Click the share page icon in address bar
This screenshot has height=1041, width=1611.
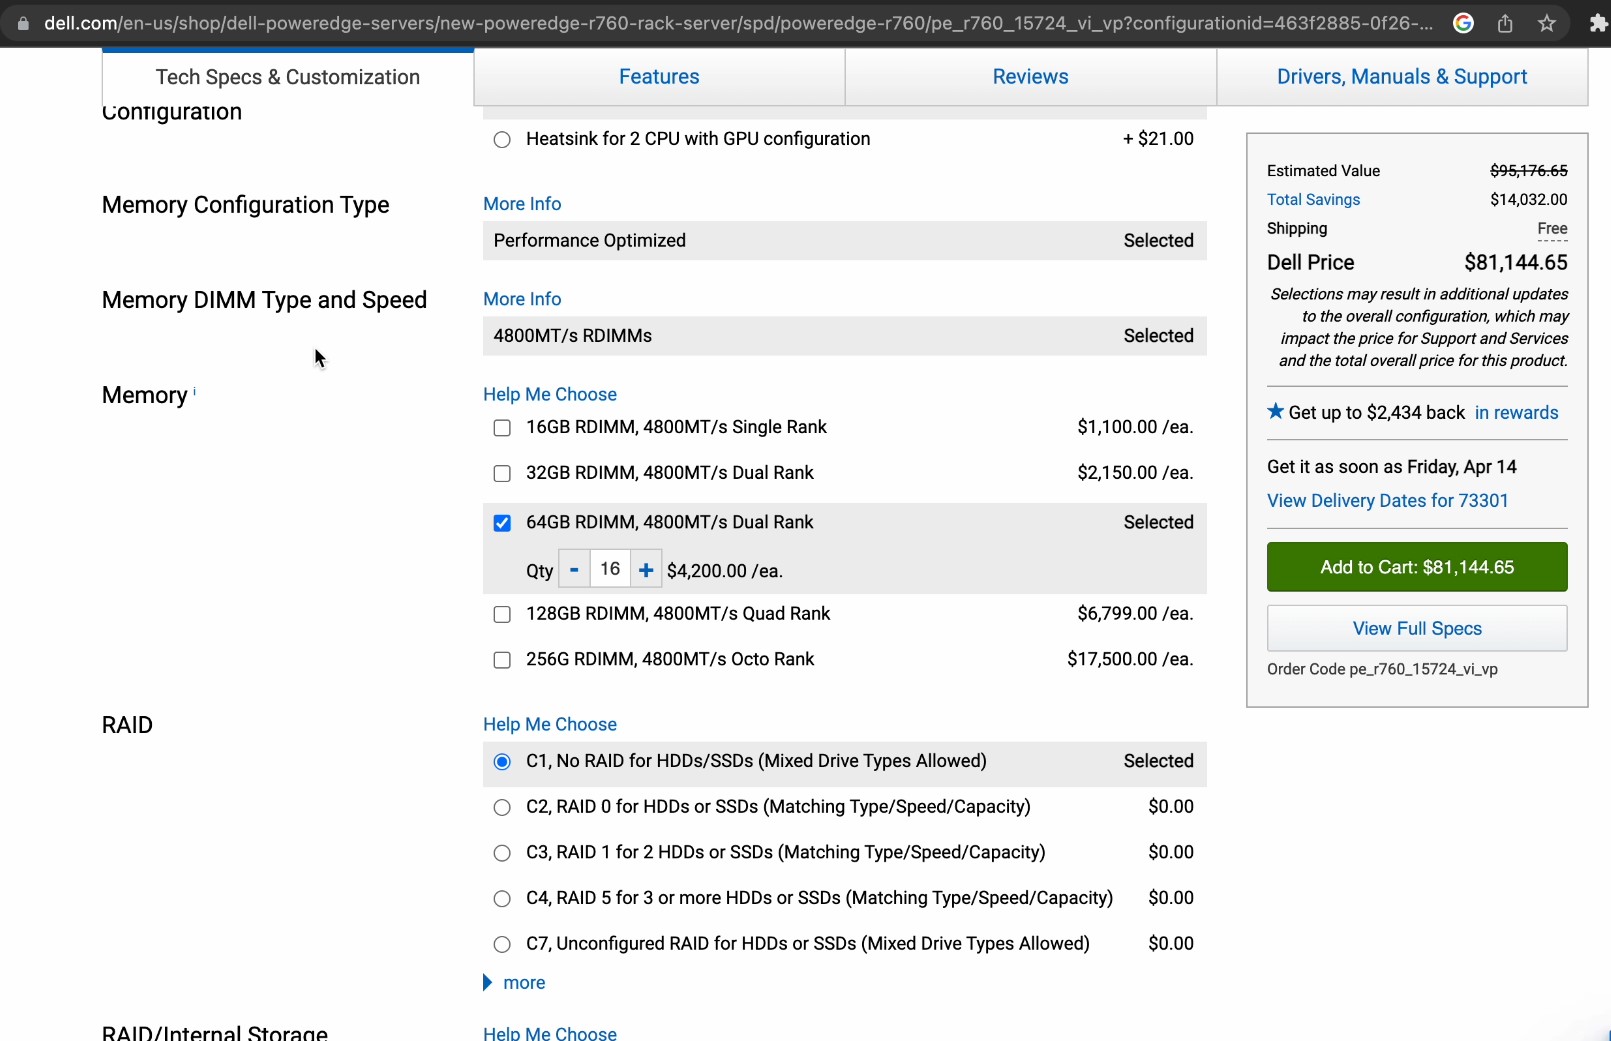(1505, 23)
